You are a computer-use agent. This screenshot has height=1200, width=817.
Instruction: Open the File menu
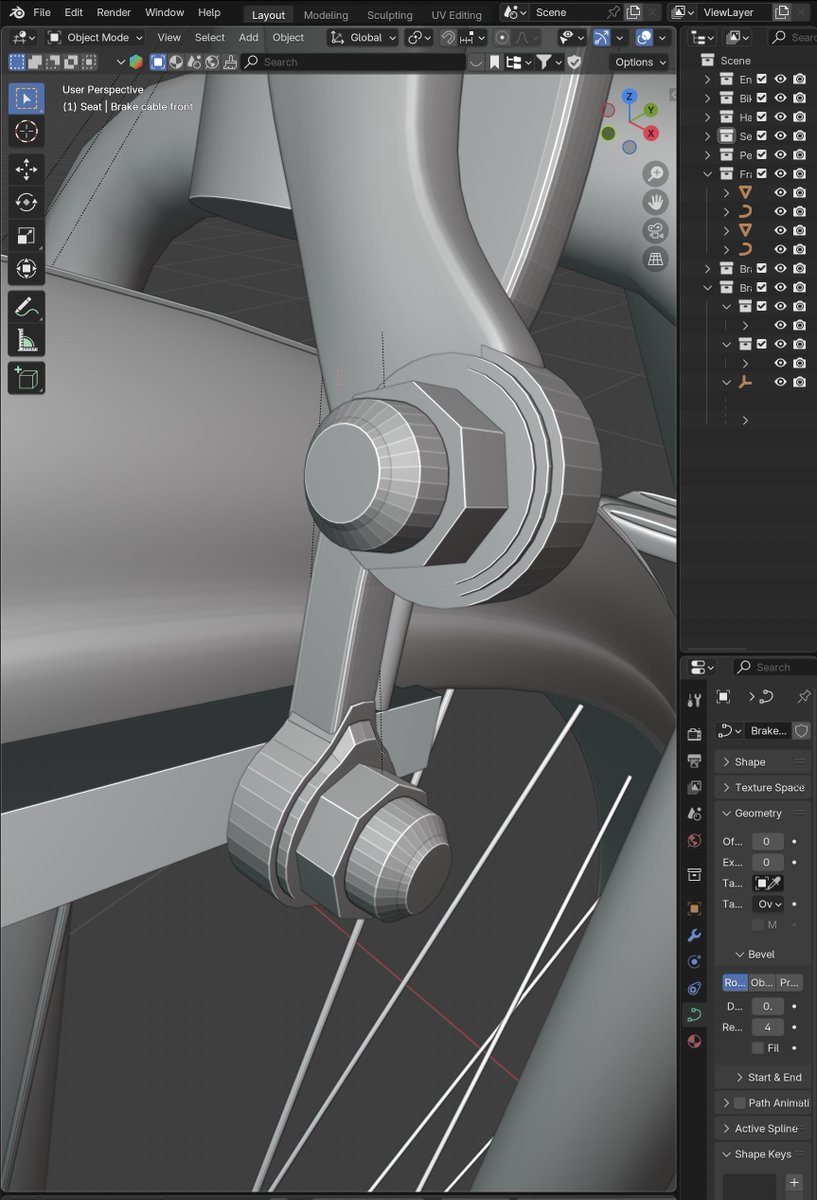click(42, 12)
